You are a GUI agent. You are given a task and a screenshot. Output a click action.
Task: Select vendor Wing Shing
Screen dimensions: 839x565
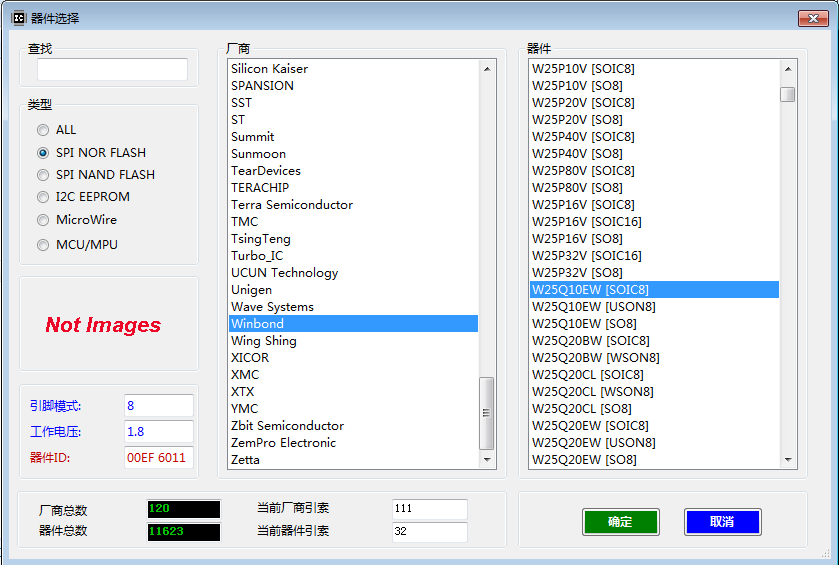point(353,341)
